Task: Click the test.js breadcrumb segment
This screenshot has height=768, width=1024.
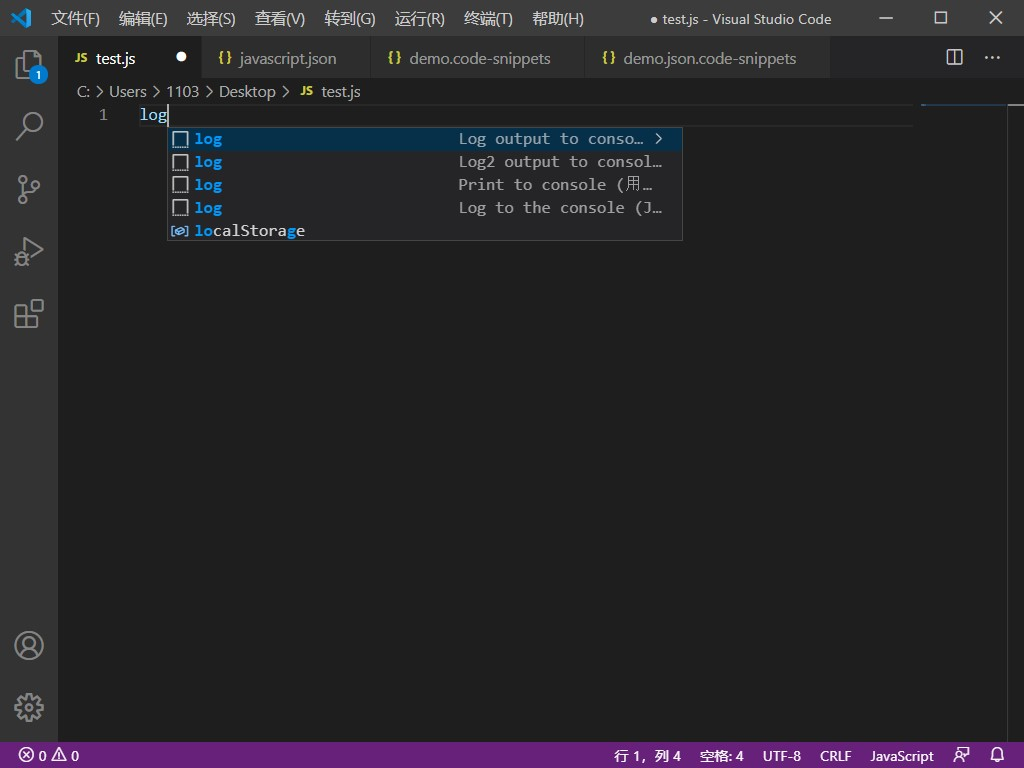Action: pos(340,91)
